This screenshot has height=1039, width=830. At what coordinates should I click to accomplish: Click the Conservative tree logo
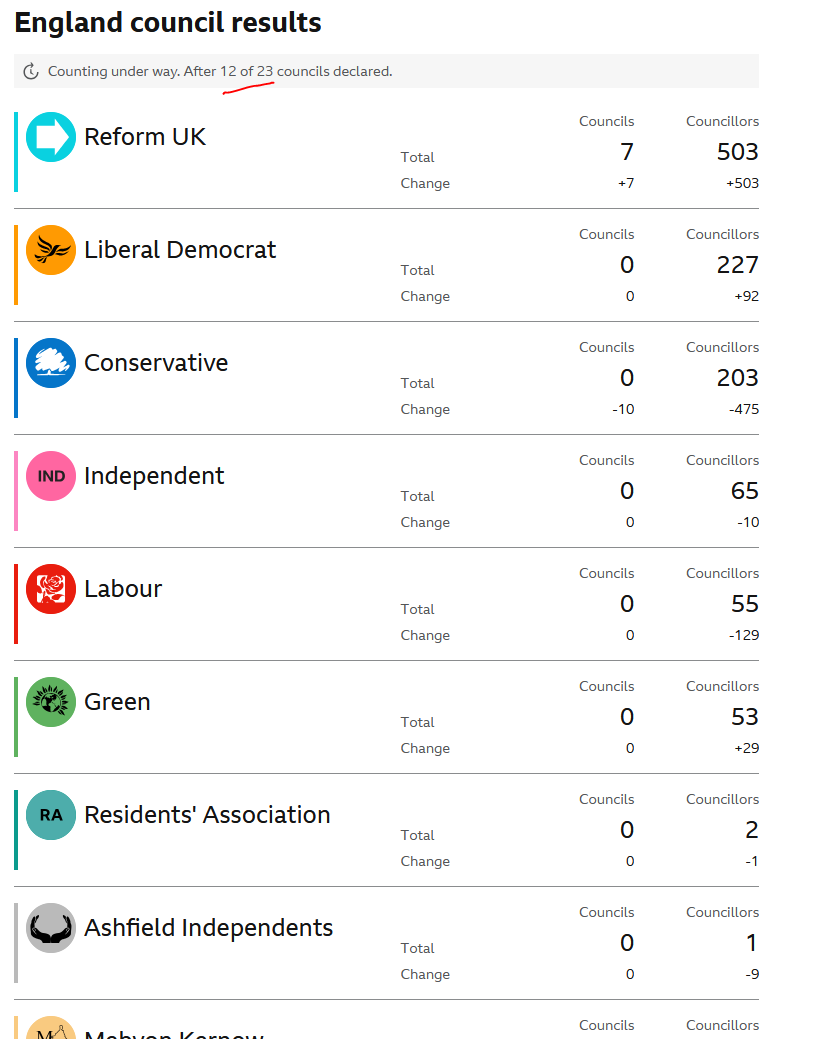[51, 363]
